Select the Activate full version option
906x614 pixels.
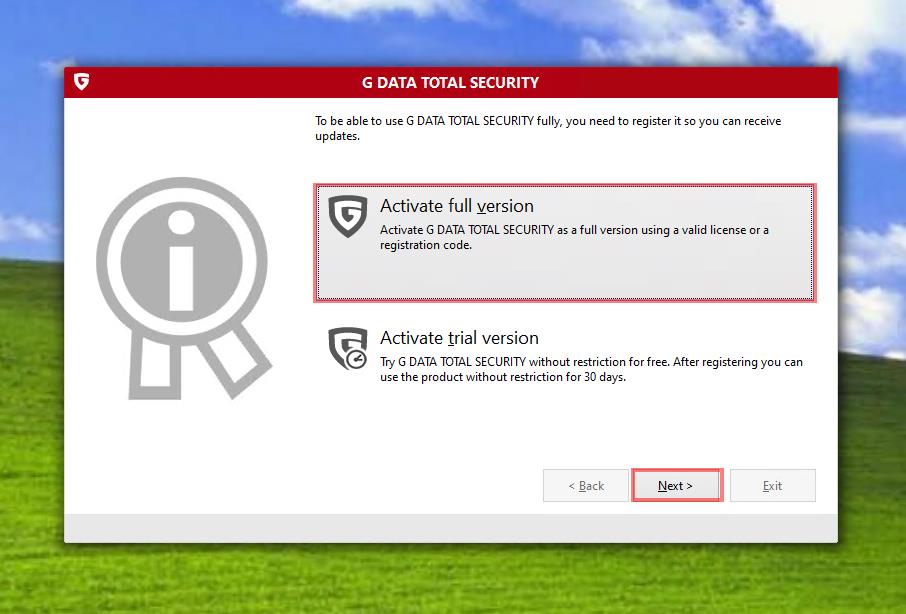point(565,243)
